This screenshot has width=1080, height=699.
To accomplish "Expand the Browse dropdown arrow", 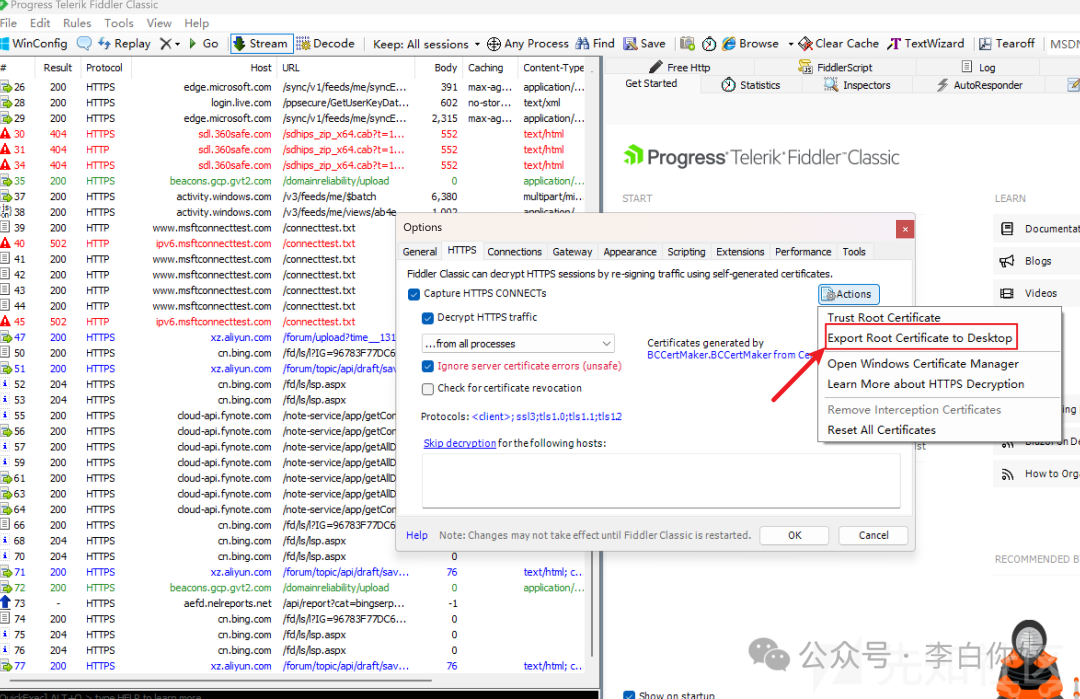I will (x=790, y=43).
